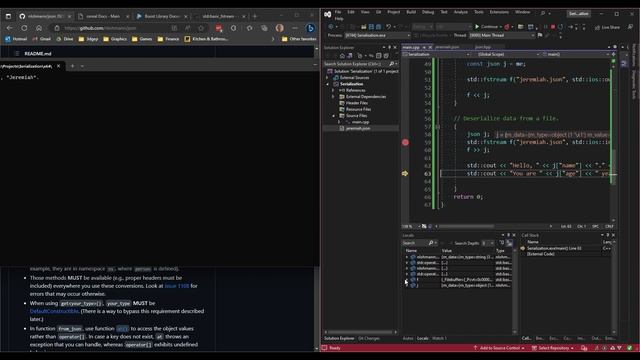The height and width of the screenshot is (360, 640).
Task: Open the Games bookmark folder
Action: pyautogui.click(x=142, y=39)
